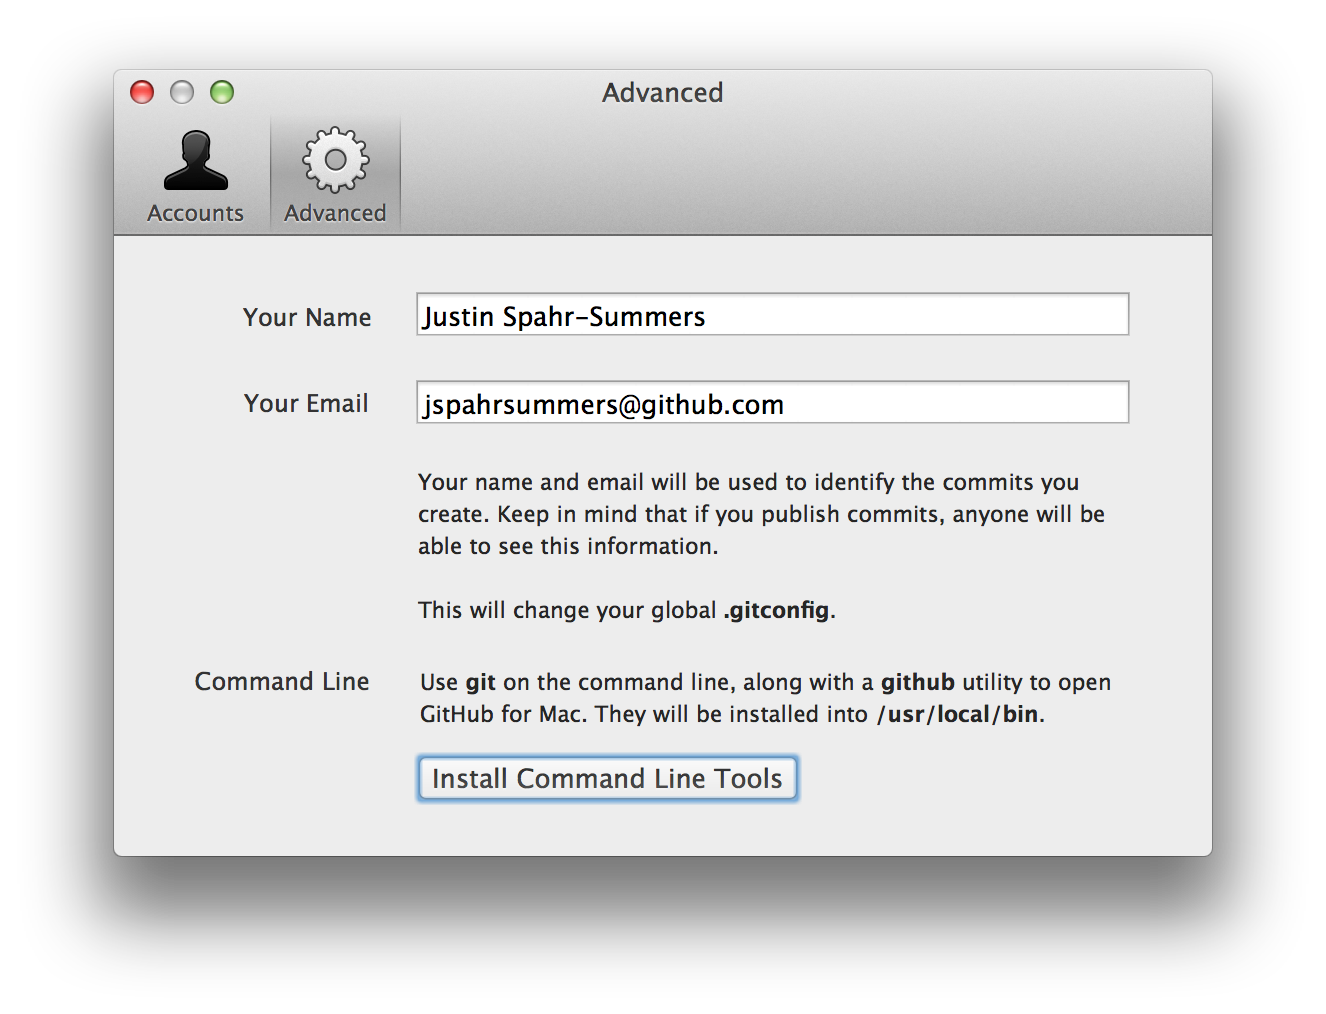Click the "Command Line" section label
The image size is (1326, 1014).
(x=282, y=681)
